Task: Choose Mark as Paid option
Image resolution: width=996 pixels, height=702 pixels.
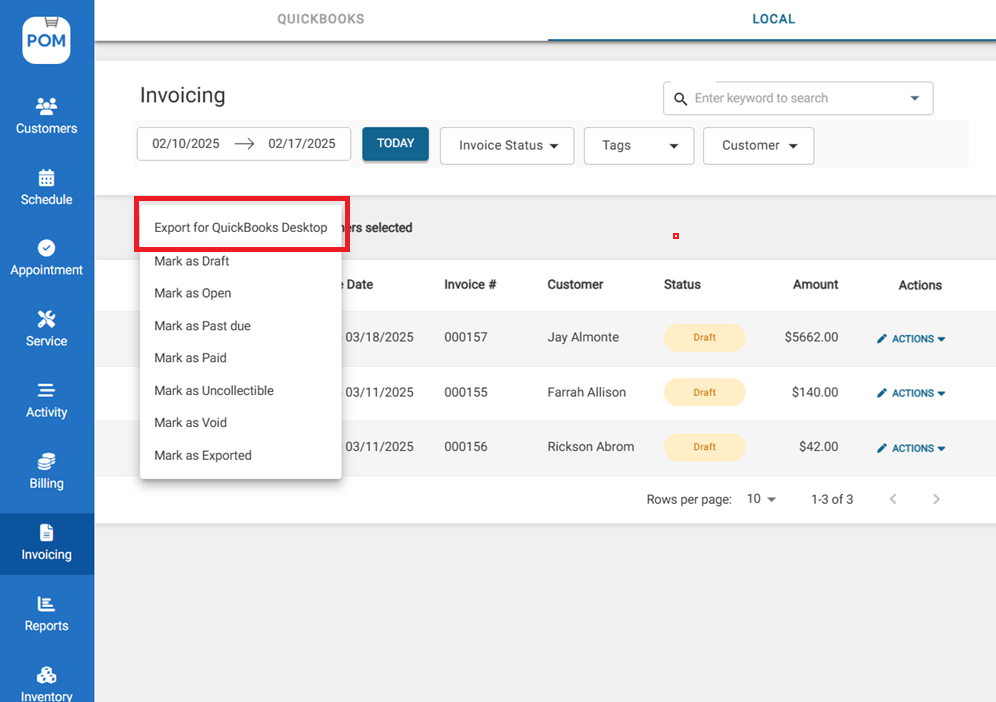Action: [x=190, y=358]
